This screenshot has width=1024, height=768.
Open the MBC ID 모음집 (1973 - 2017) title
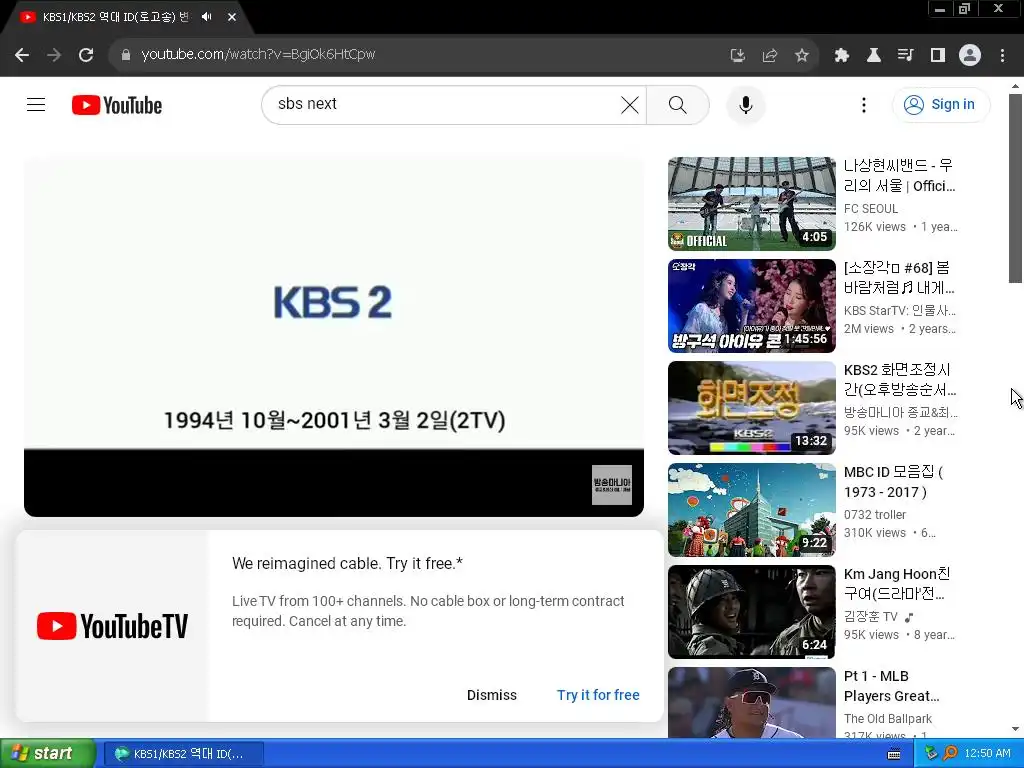[893, 481]
